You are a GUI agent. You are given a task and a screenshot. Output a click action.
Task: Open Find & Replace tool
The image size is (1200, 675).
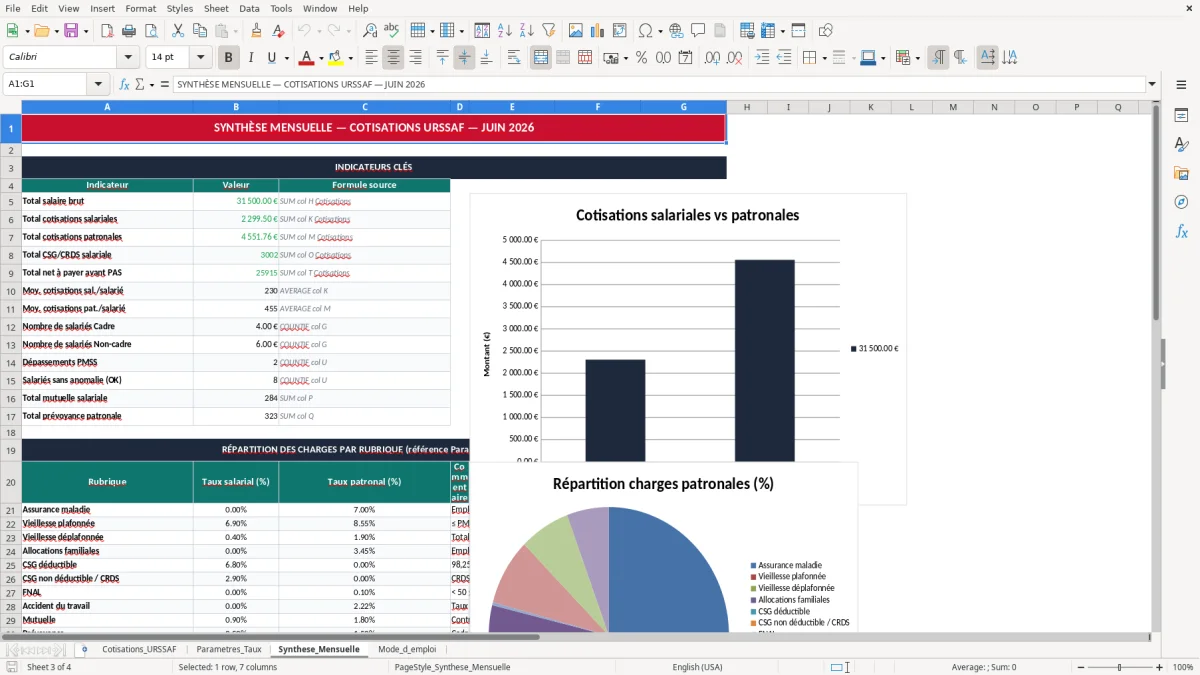tap(370, 31)
